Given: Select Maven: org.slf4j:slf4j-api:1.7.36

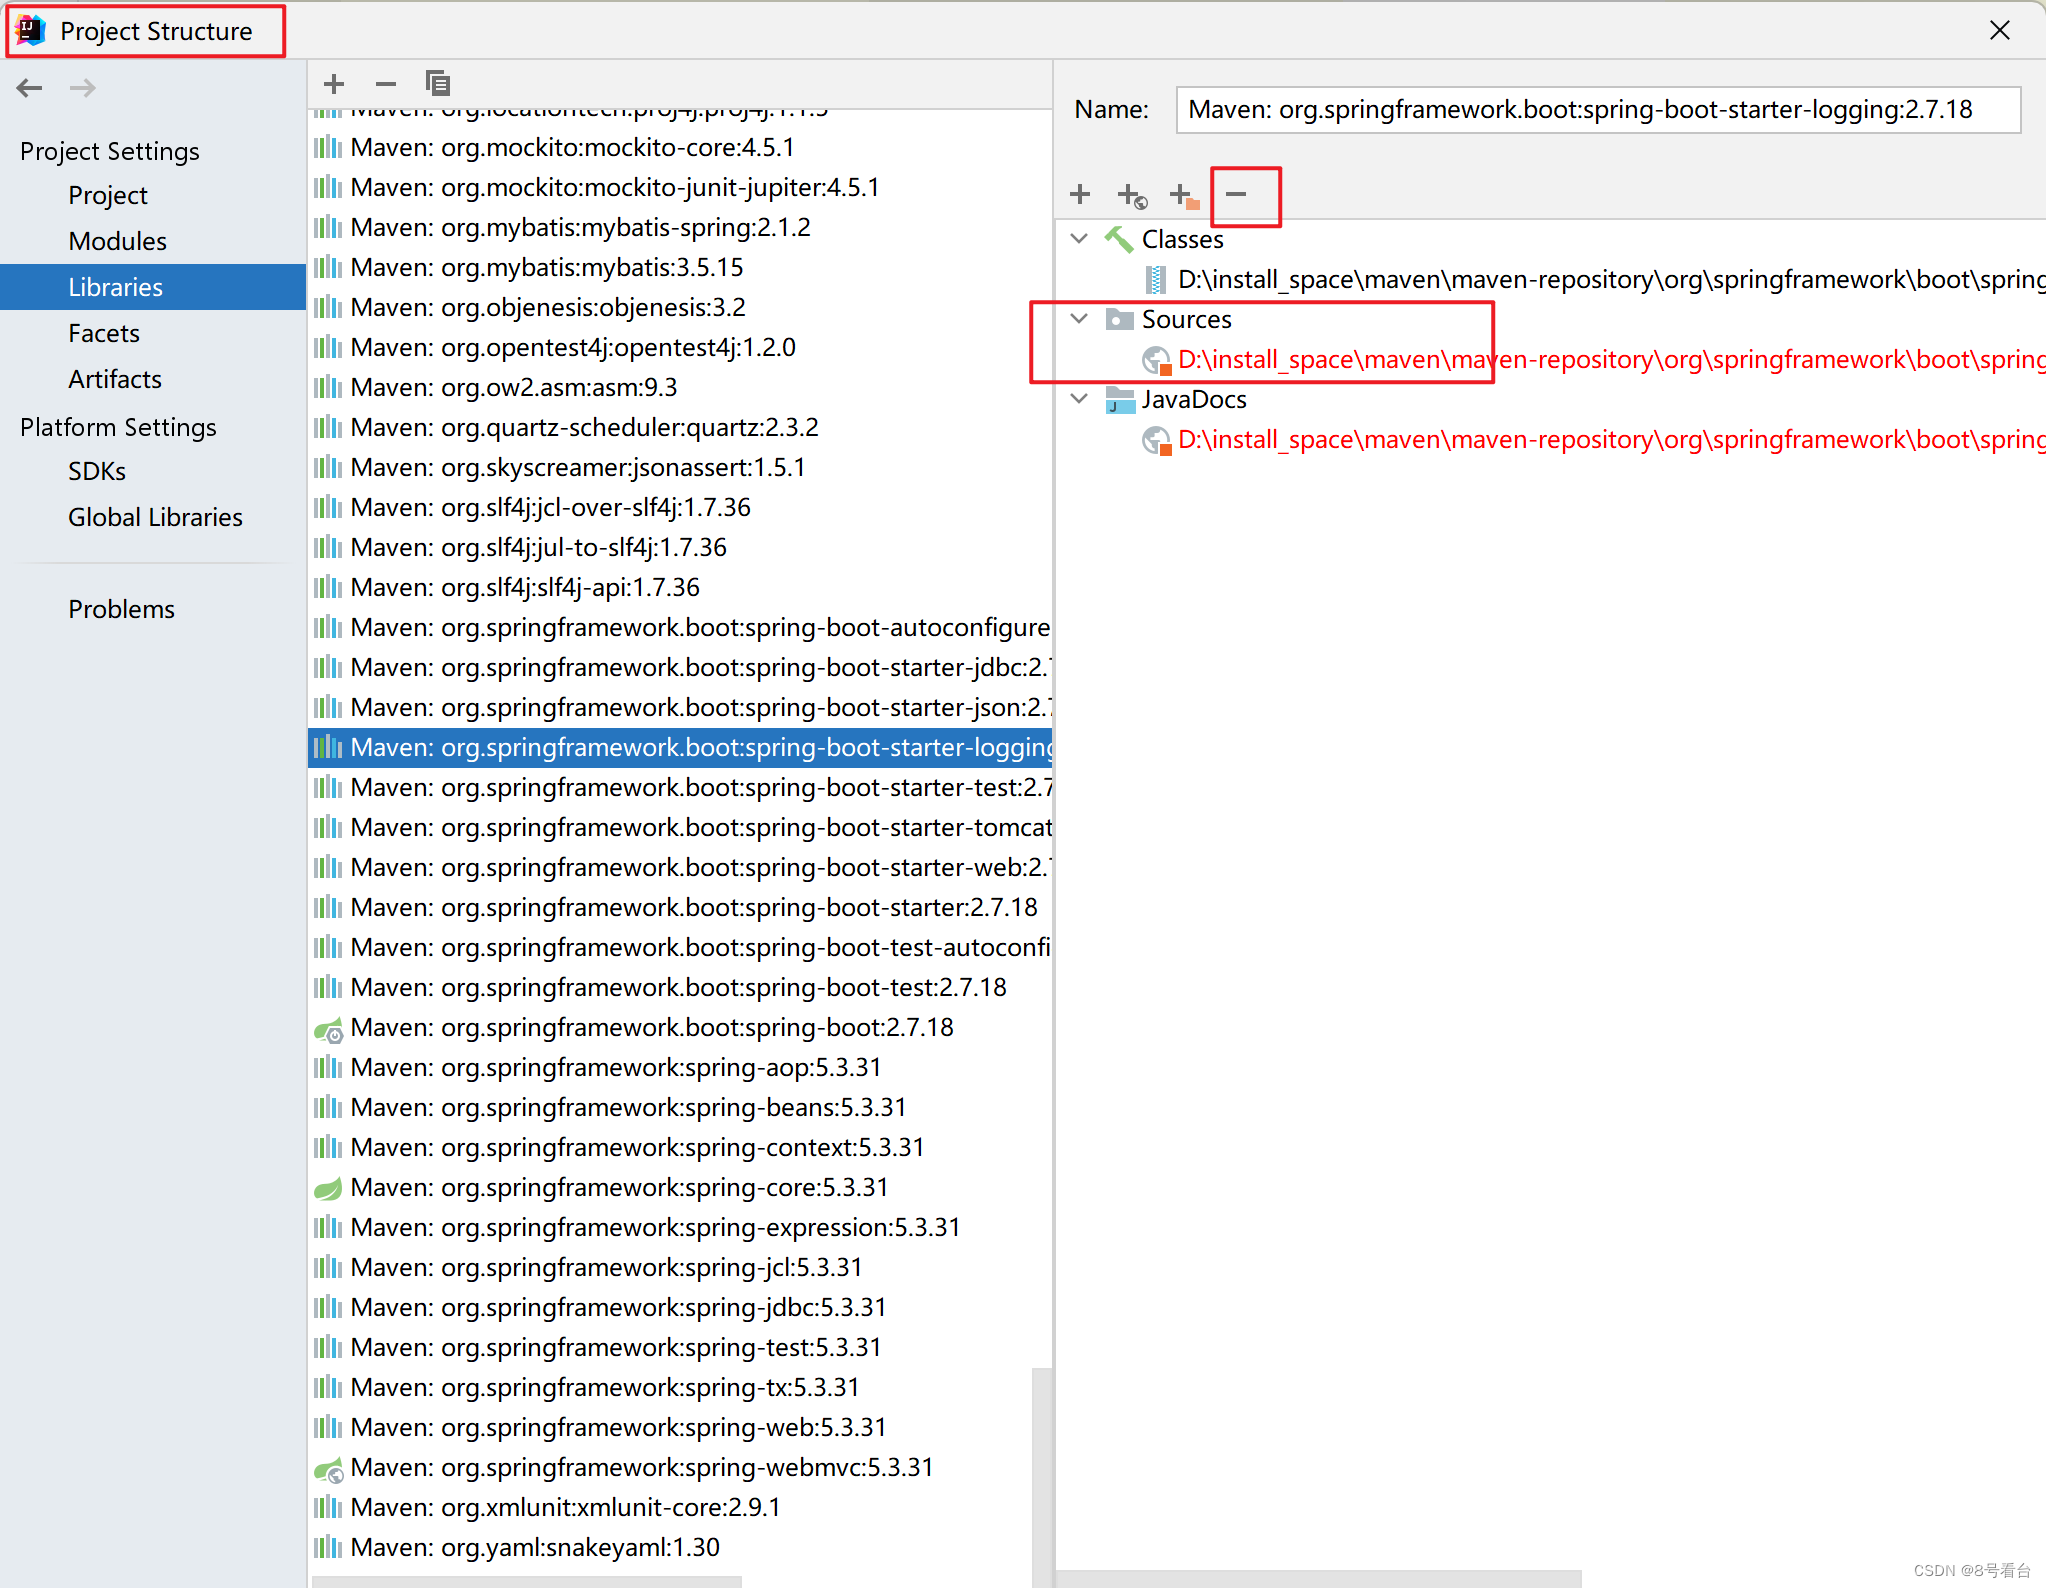Looking at the screenshot, I should pos(680,588).
